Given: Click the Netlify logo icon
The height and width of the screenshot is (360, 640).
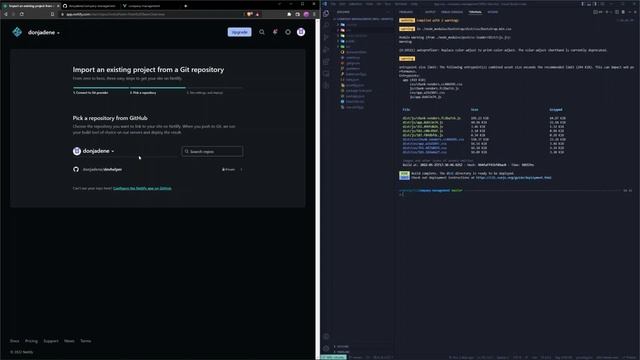Looking at the screenshot, I should click(17, 32).
